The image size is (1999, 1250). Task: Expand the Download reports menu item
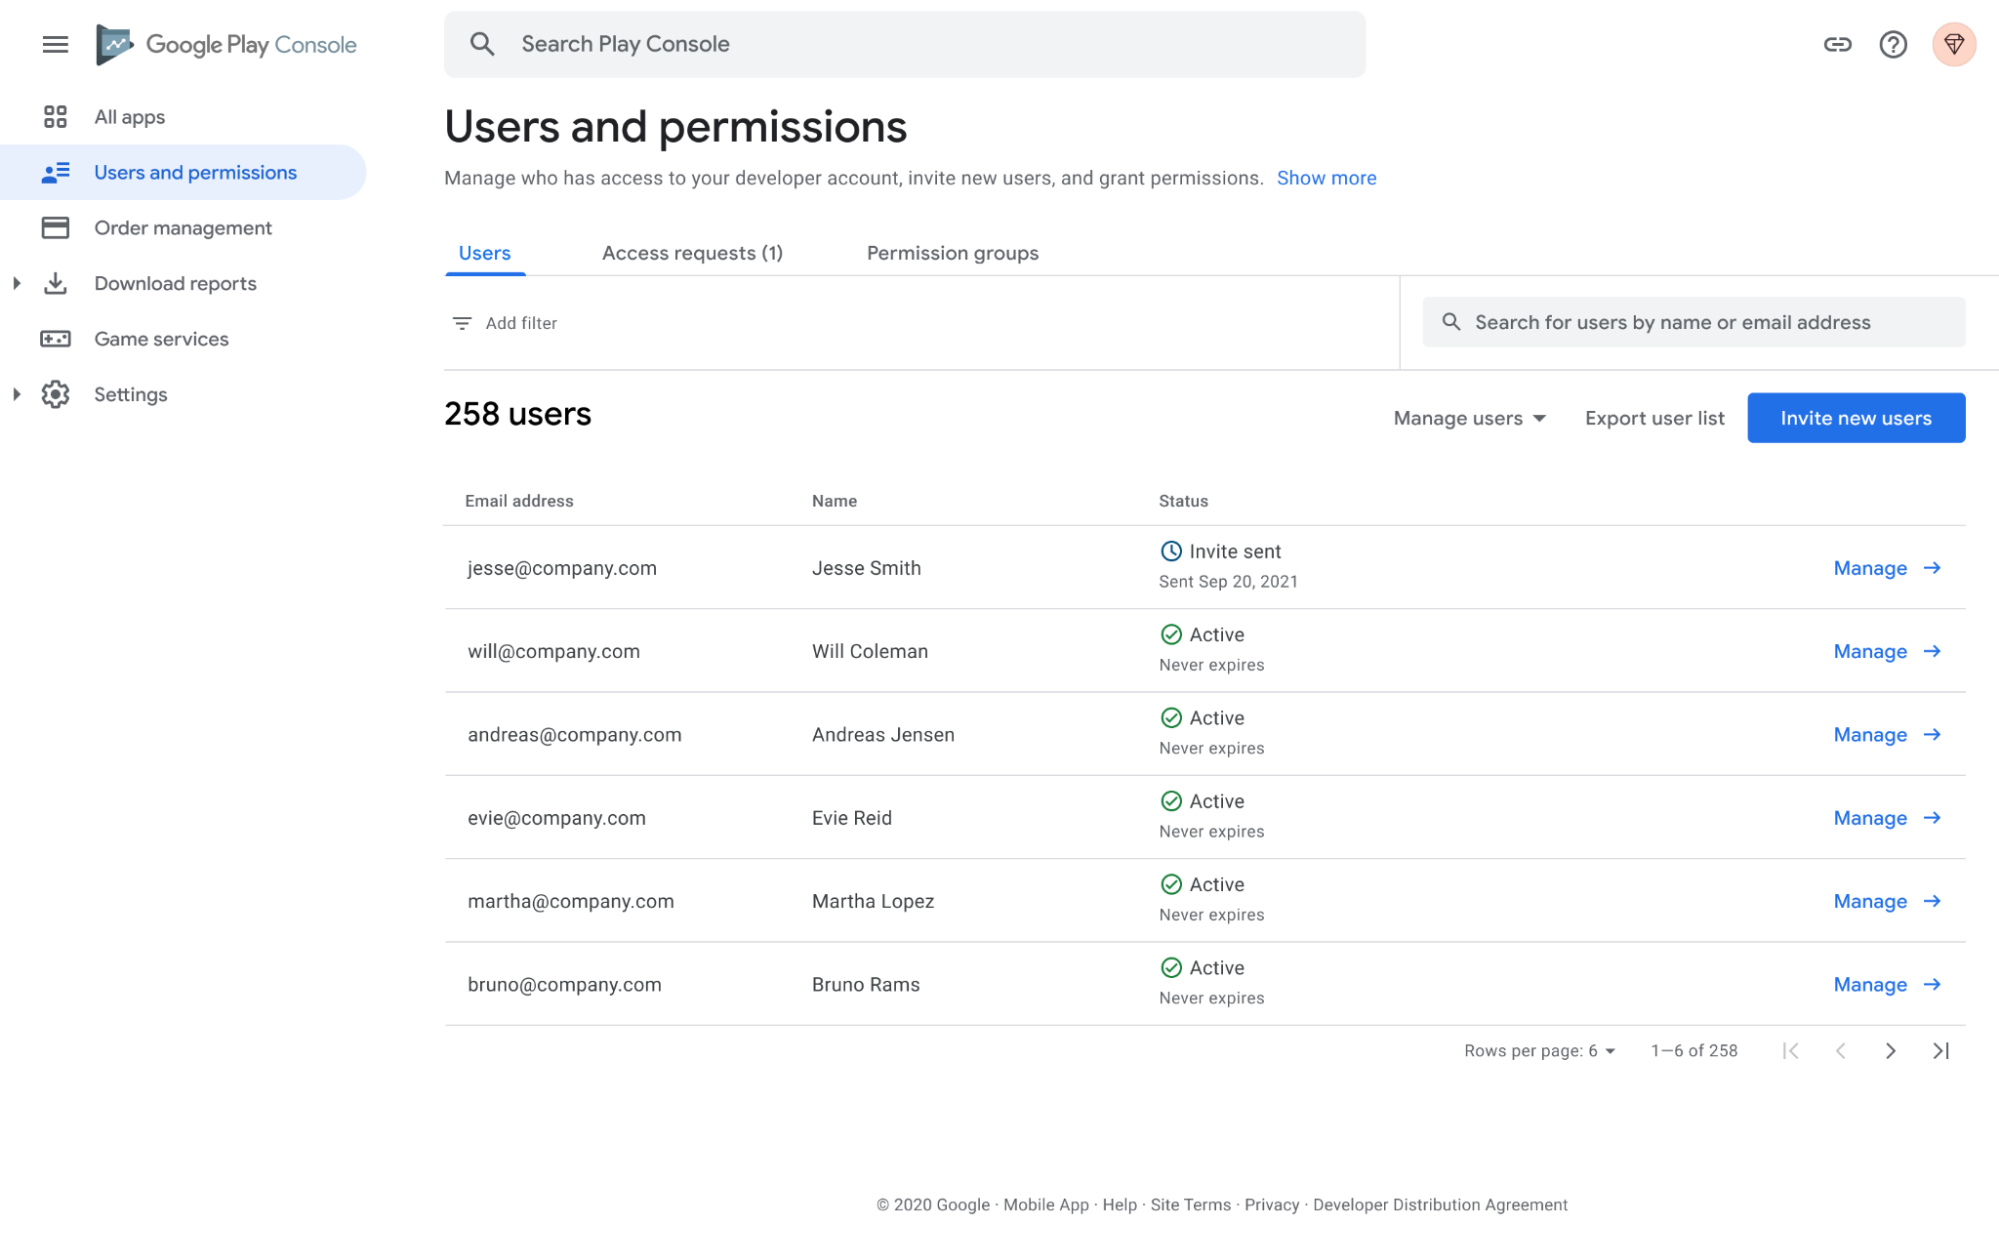pos(14,282)
